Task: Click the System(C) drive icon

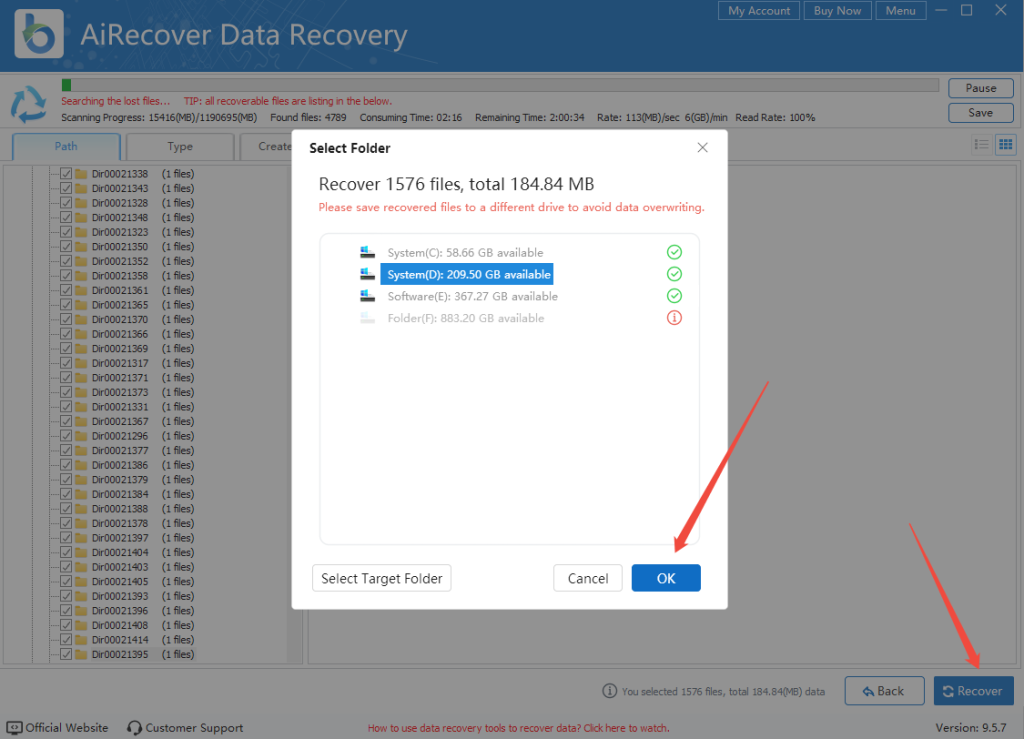Action: (x=367, y=253)
